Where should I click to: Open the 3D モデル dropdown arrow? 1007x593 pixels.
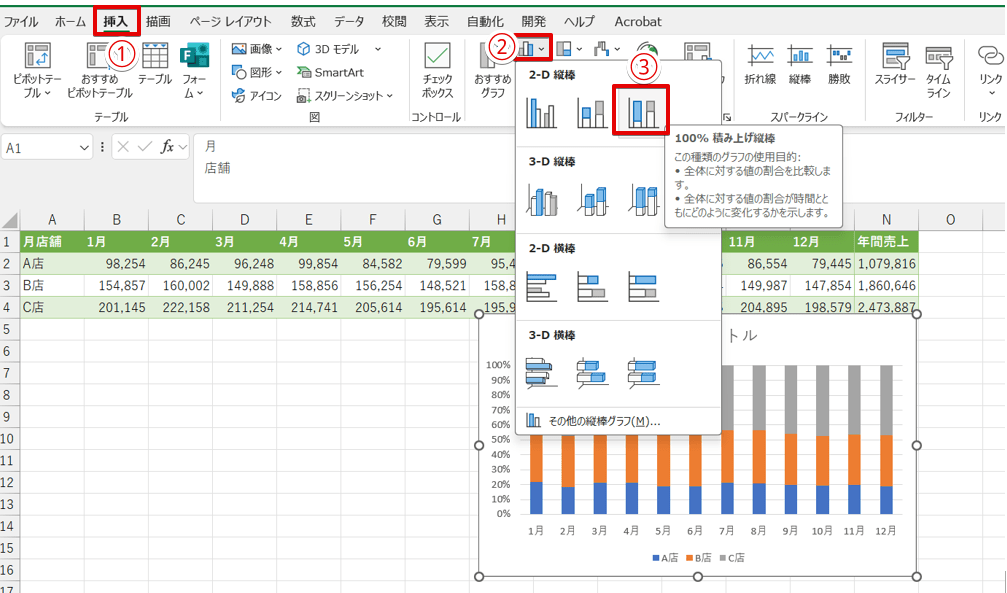click(x=378, y=49)
